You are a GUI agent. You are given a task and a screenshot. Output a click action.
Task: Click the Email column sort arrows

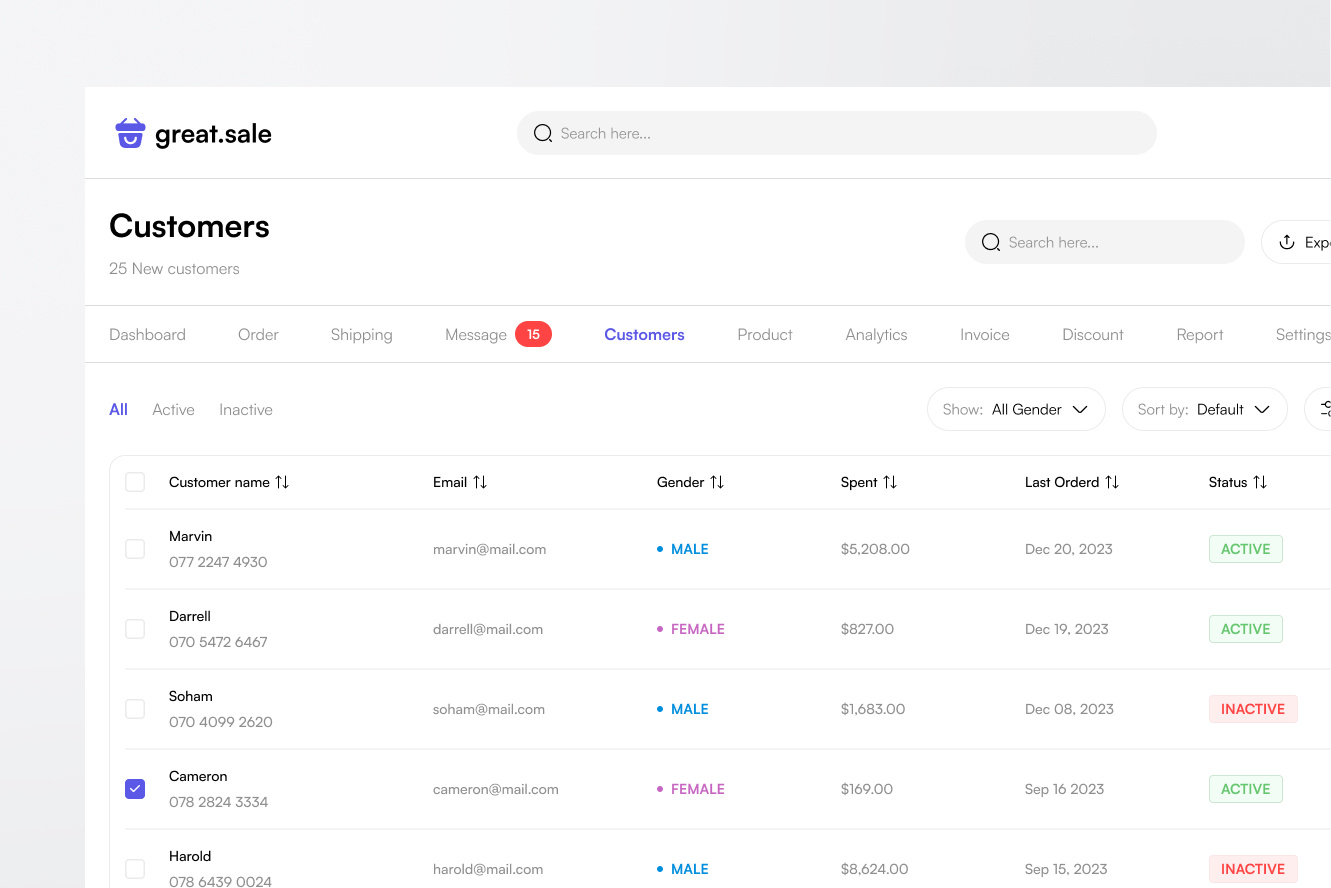click(x=482, y=482)
